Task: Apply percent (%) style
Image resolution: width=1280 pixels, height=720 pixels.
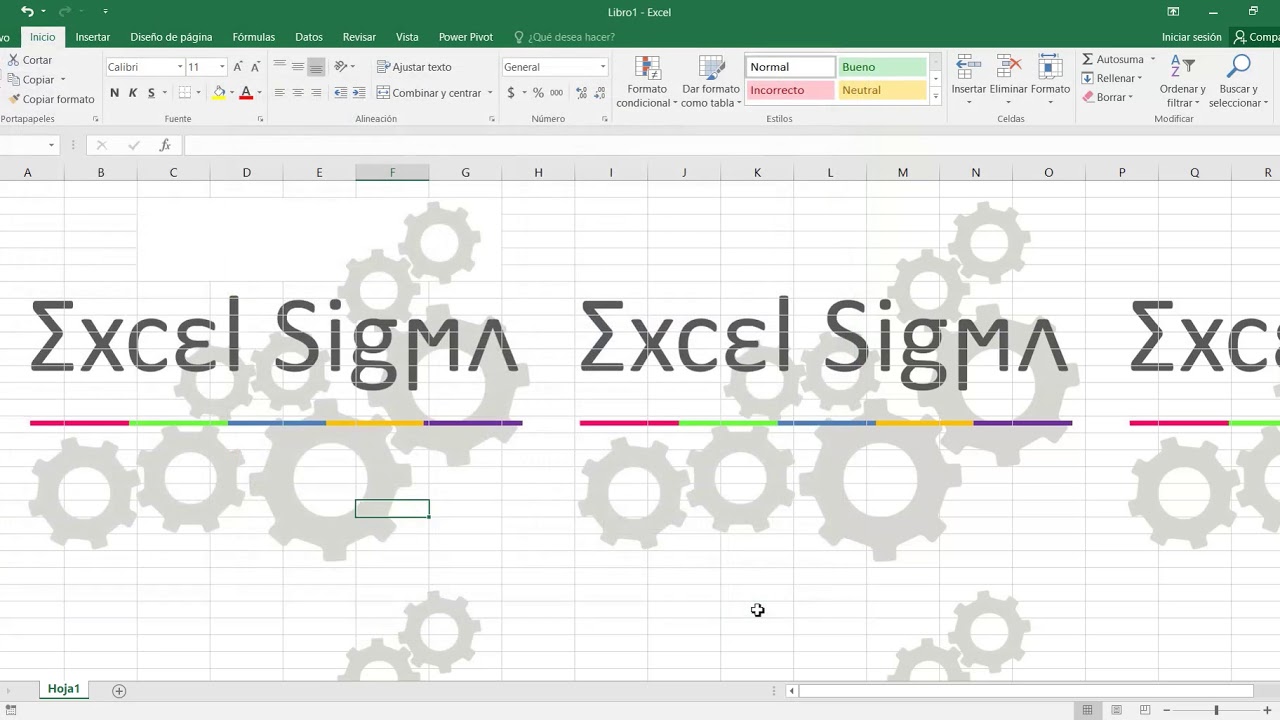Action: click(538, 93)
